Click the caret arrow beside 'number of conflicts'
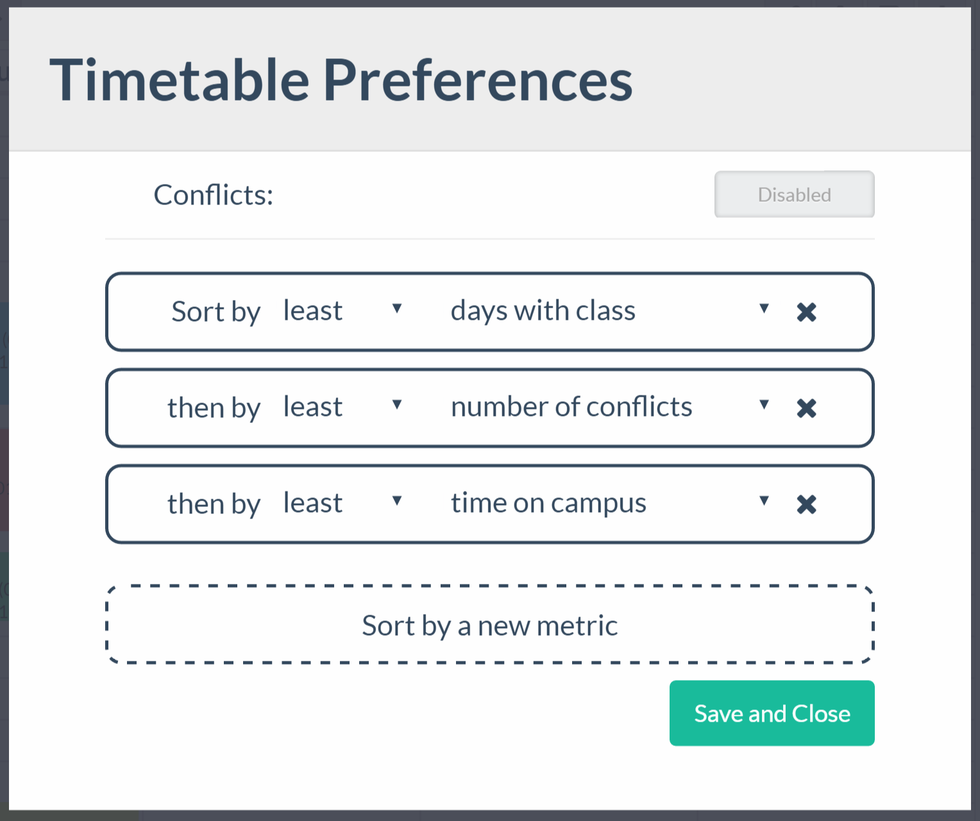Viewport: 980px width, 821px height. (x=764, y=405)
